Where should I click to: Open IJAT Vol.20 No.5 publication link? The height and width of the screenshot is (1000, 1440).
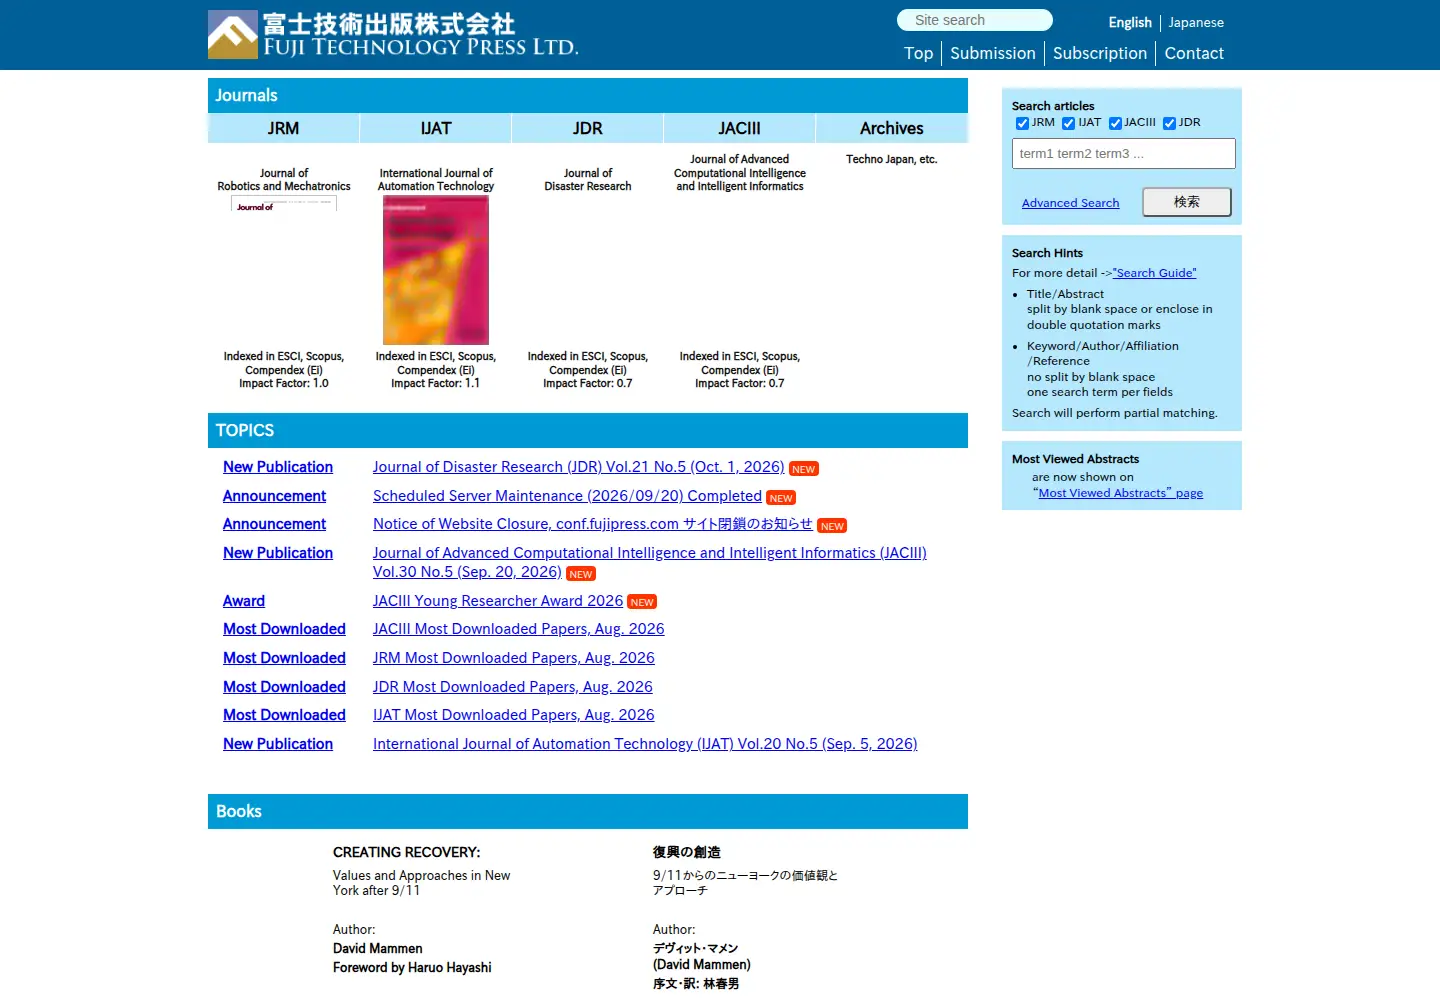[645, 744]
